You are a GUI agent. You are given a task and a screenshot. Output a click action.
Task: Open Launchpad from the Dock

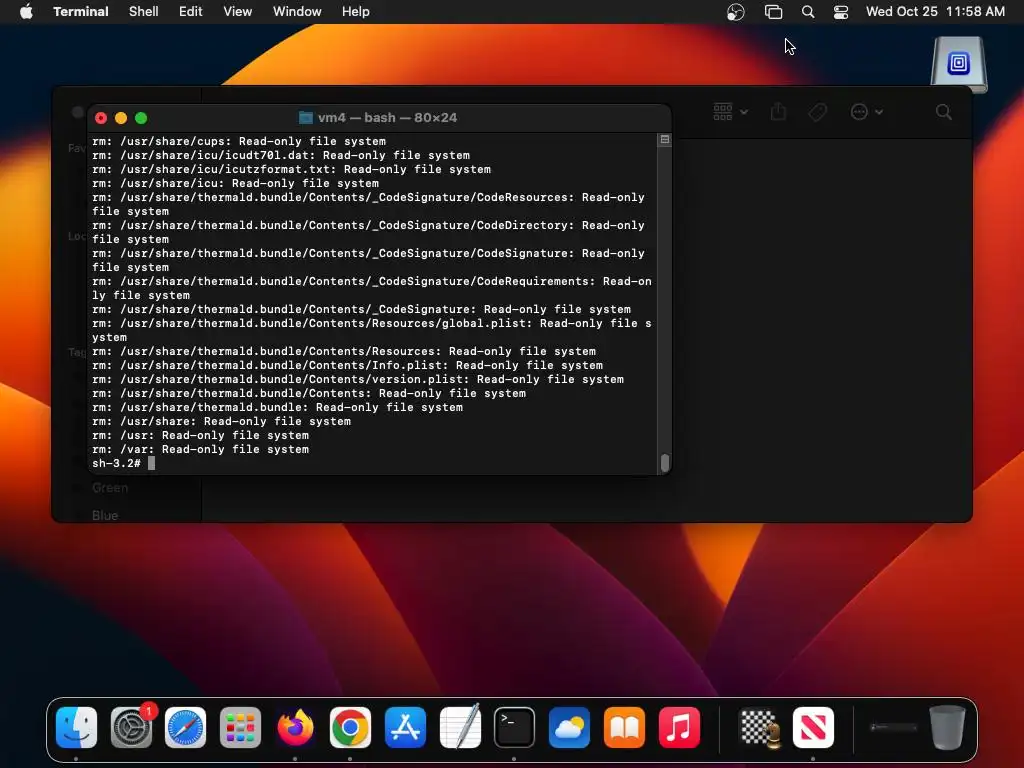point(240,728)
